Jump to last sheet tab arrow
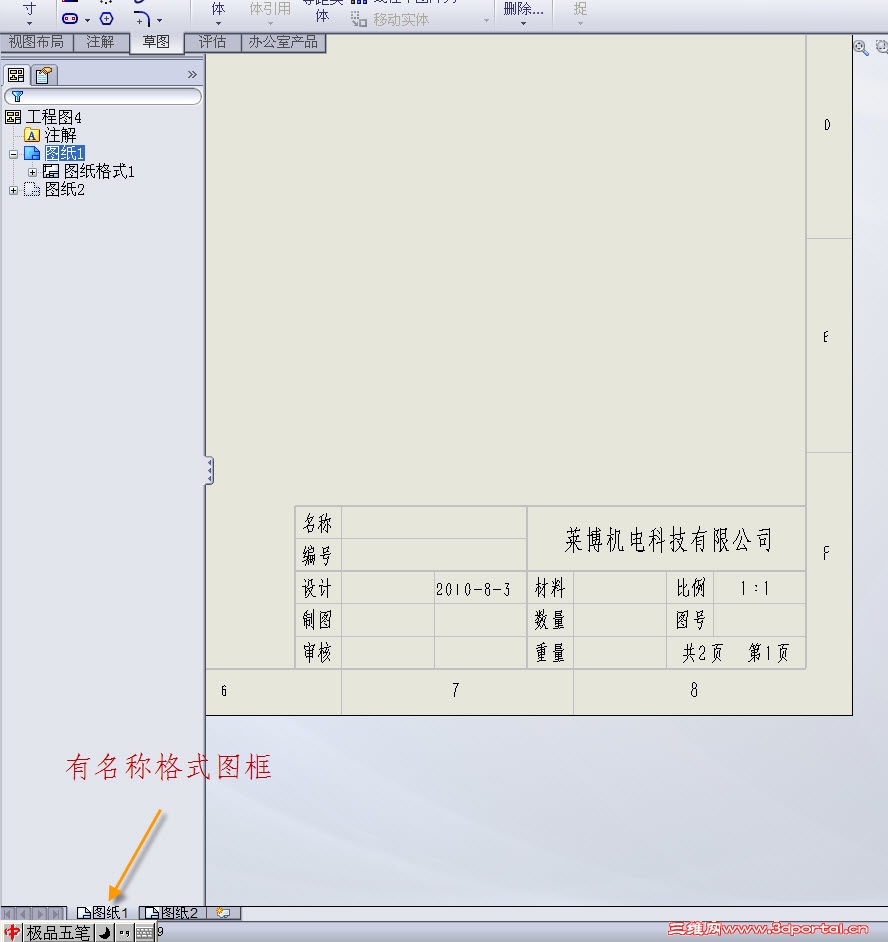This screenshot has height=942, width=888. click(57, 914)
